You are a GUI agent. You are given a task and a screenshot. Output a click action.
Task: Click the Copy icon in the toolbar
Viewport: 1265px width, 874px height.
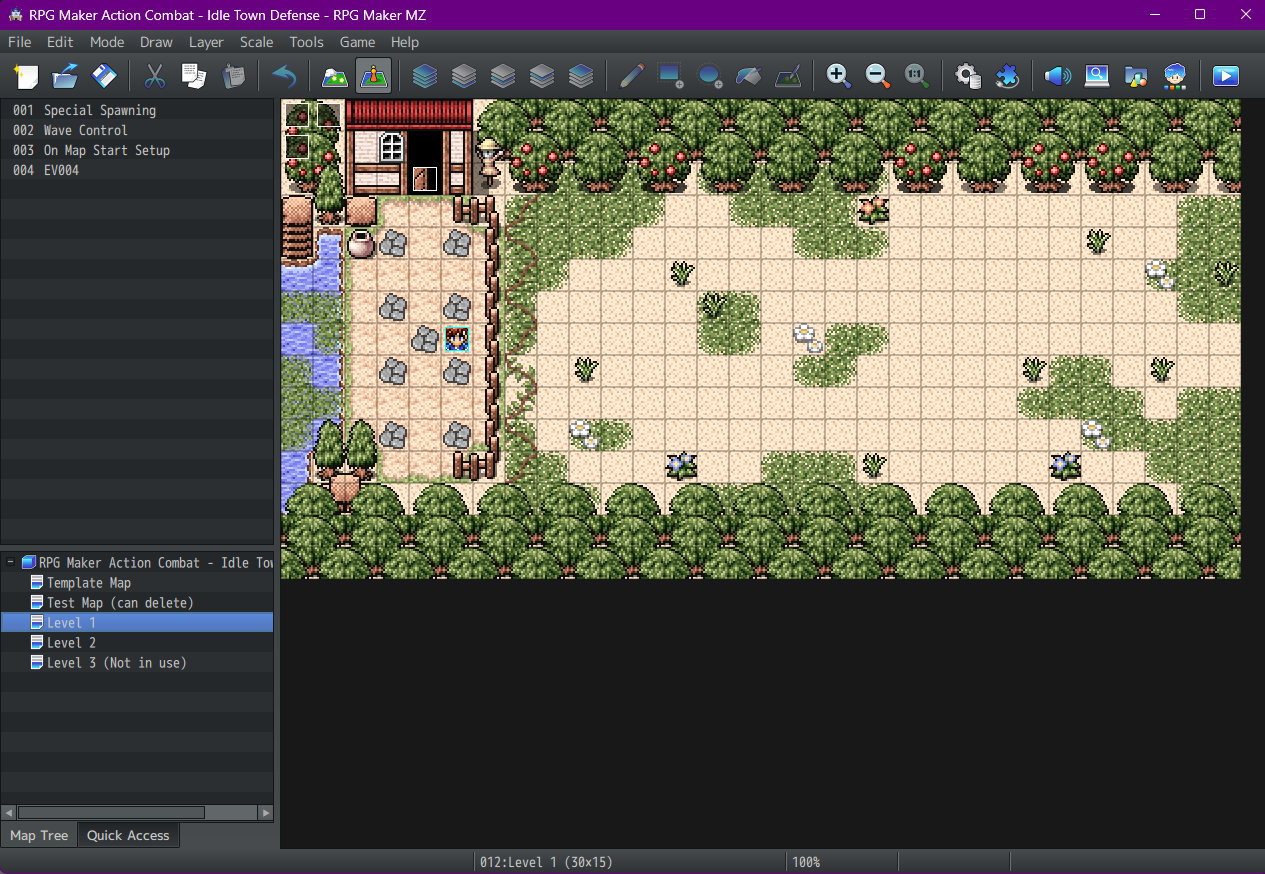click(194, 76)
